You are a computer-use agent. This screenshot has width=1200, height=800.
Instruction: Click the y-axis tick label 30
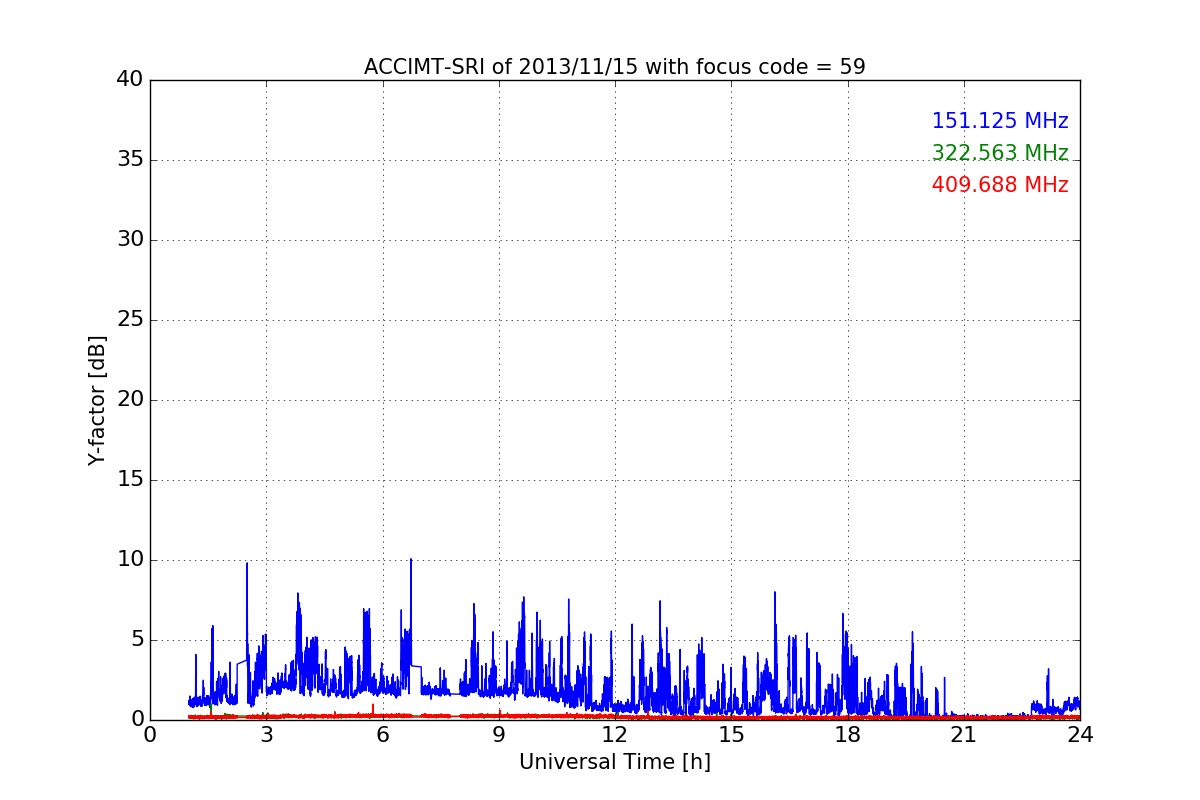coord(130,240)
